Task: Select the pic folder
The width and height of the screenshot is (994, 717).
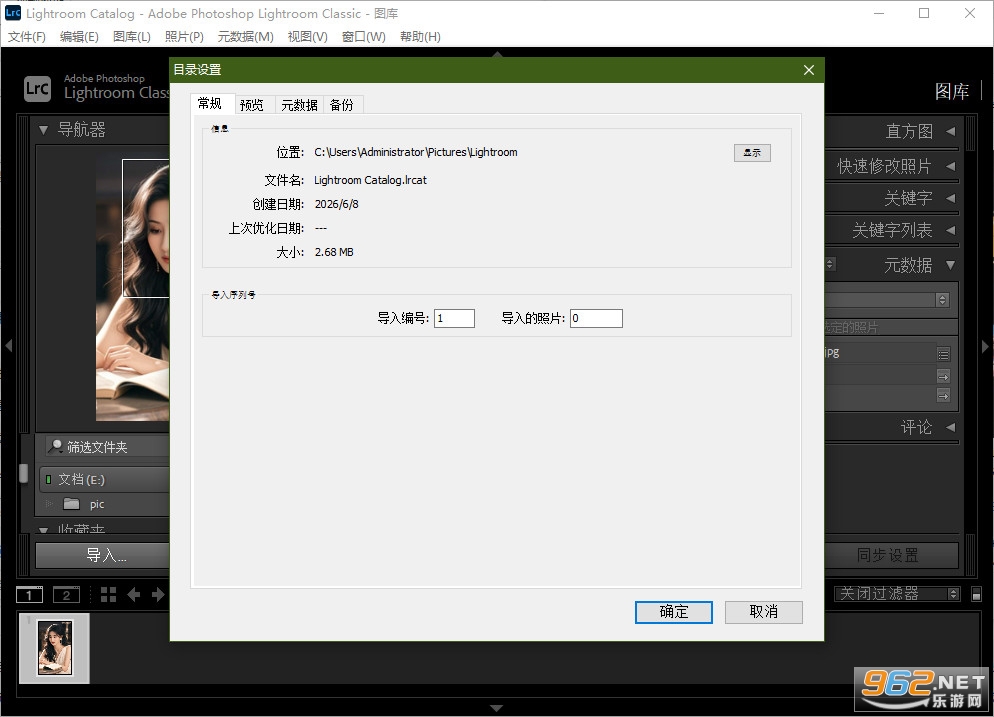Action: [96, 505]
